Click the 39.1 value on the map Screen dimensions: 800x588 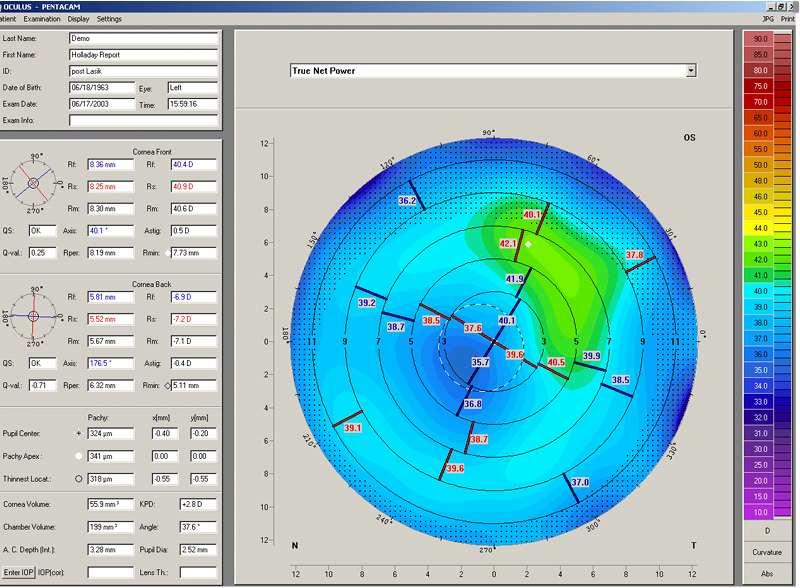(x=353, y=428)
